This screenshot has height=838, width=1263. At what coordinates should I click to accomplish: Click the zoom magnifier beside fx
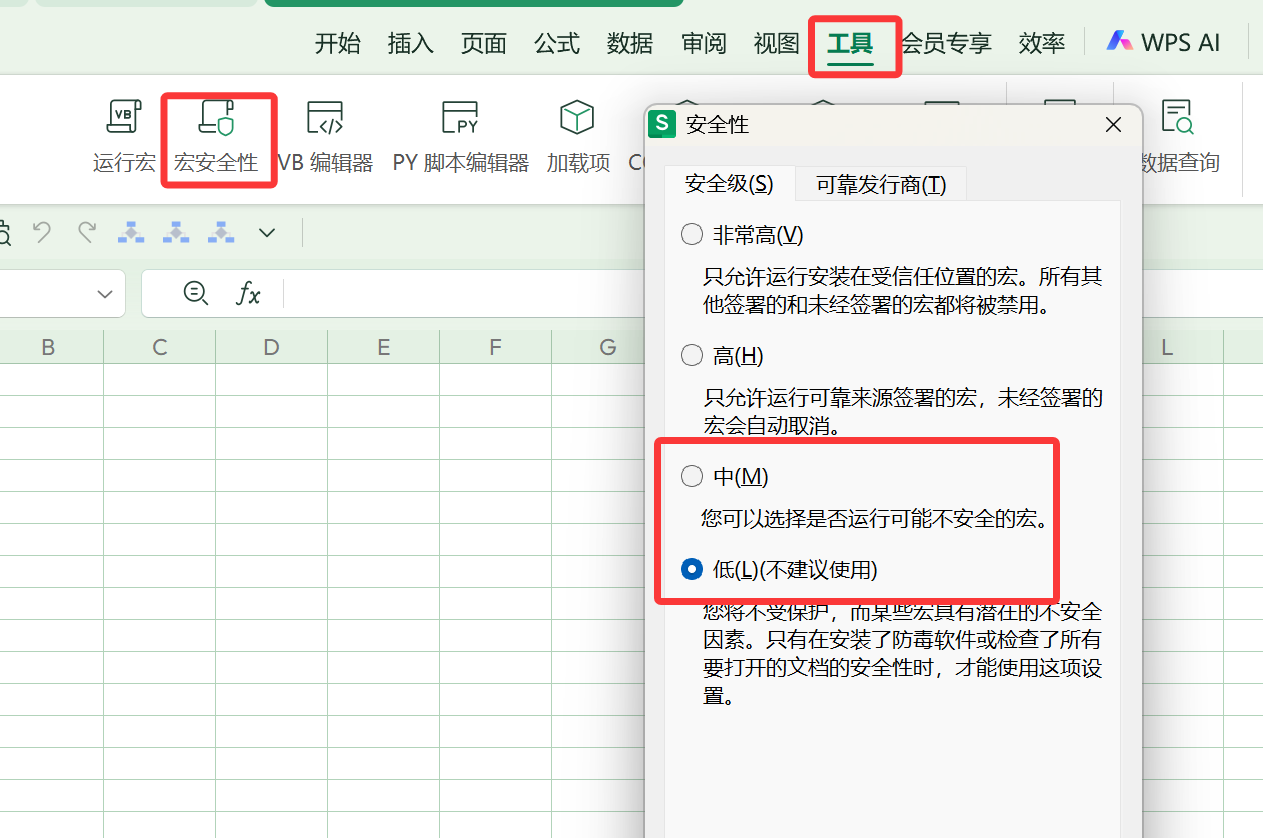196,293
